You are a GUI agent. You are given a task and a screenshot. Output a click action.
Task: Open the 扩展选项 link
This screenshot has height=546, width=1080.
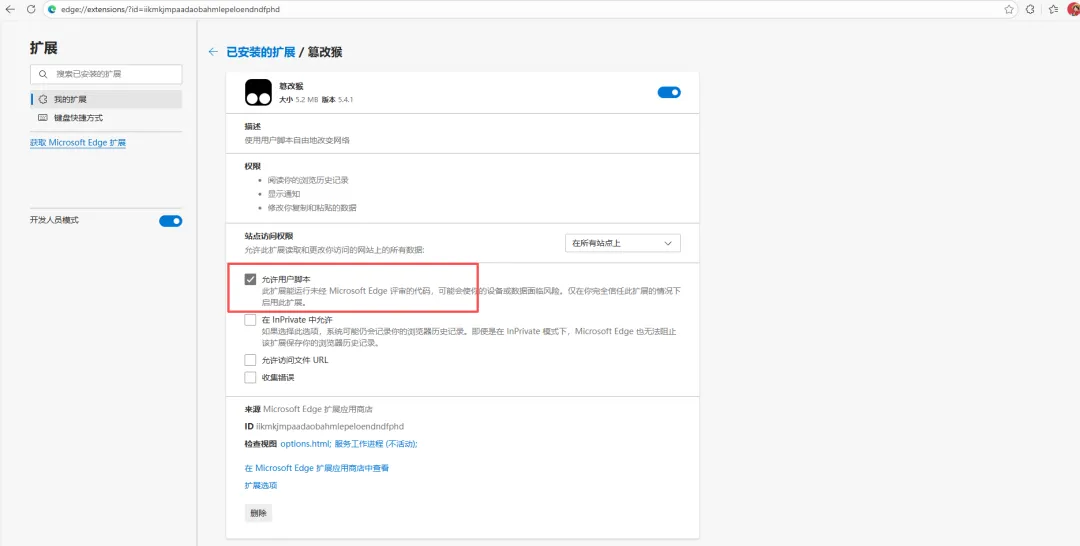[x=261, y=485]
